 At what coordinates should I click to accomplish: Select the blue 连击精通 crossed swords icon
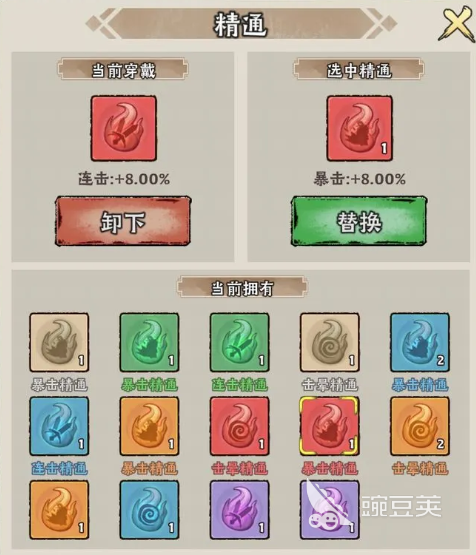click(59, 426)
